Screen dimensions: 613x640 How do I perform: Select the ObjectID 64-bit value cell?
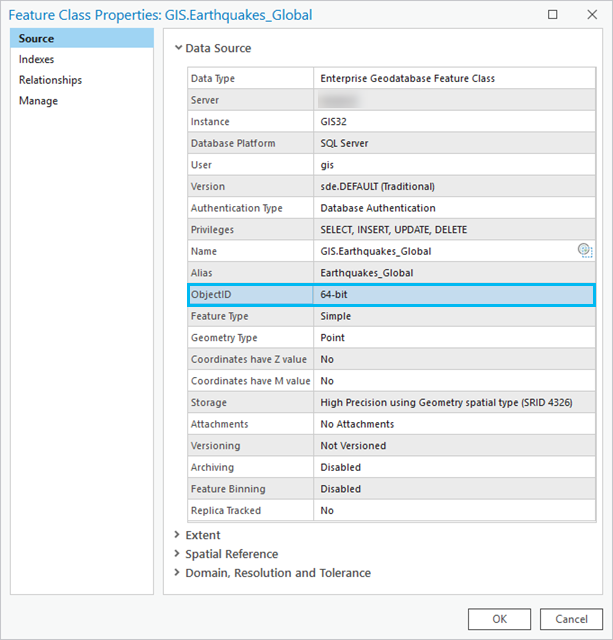tap(453, 295)
